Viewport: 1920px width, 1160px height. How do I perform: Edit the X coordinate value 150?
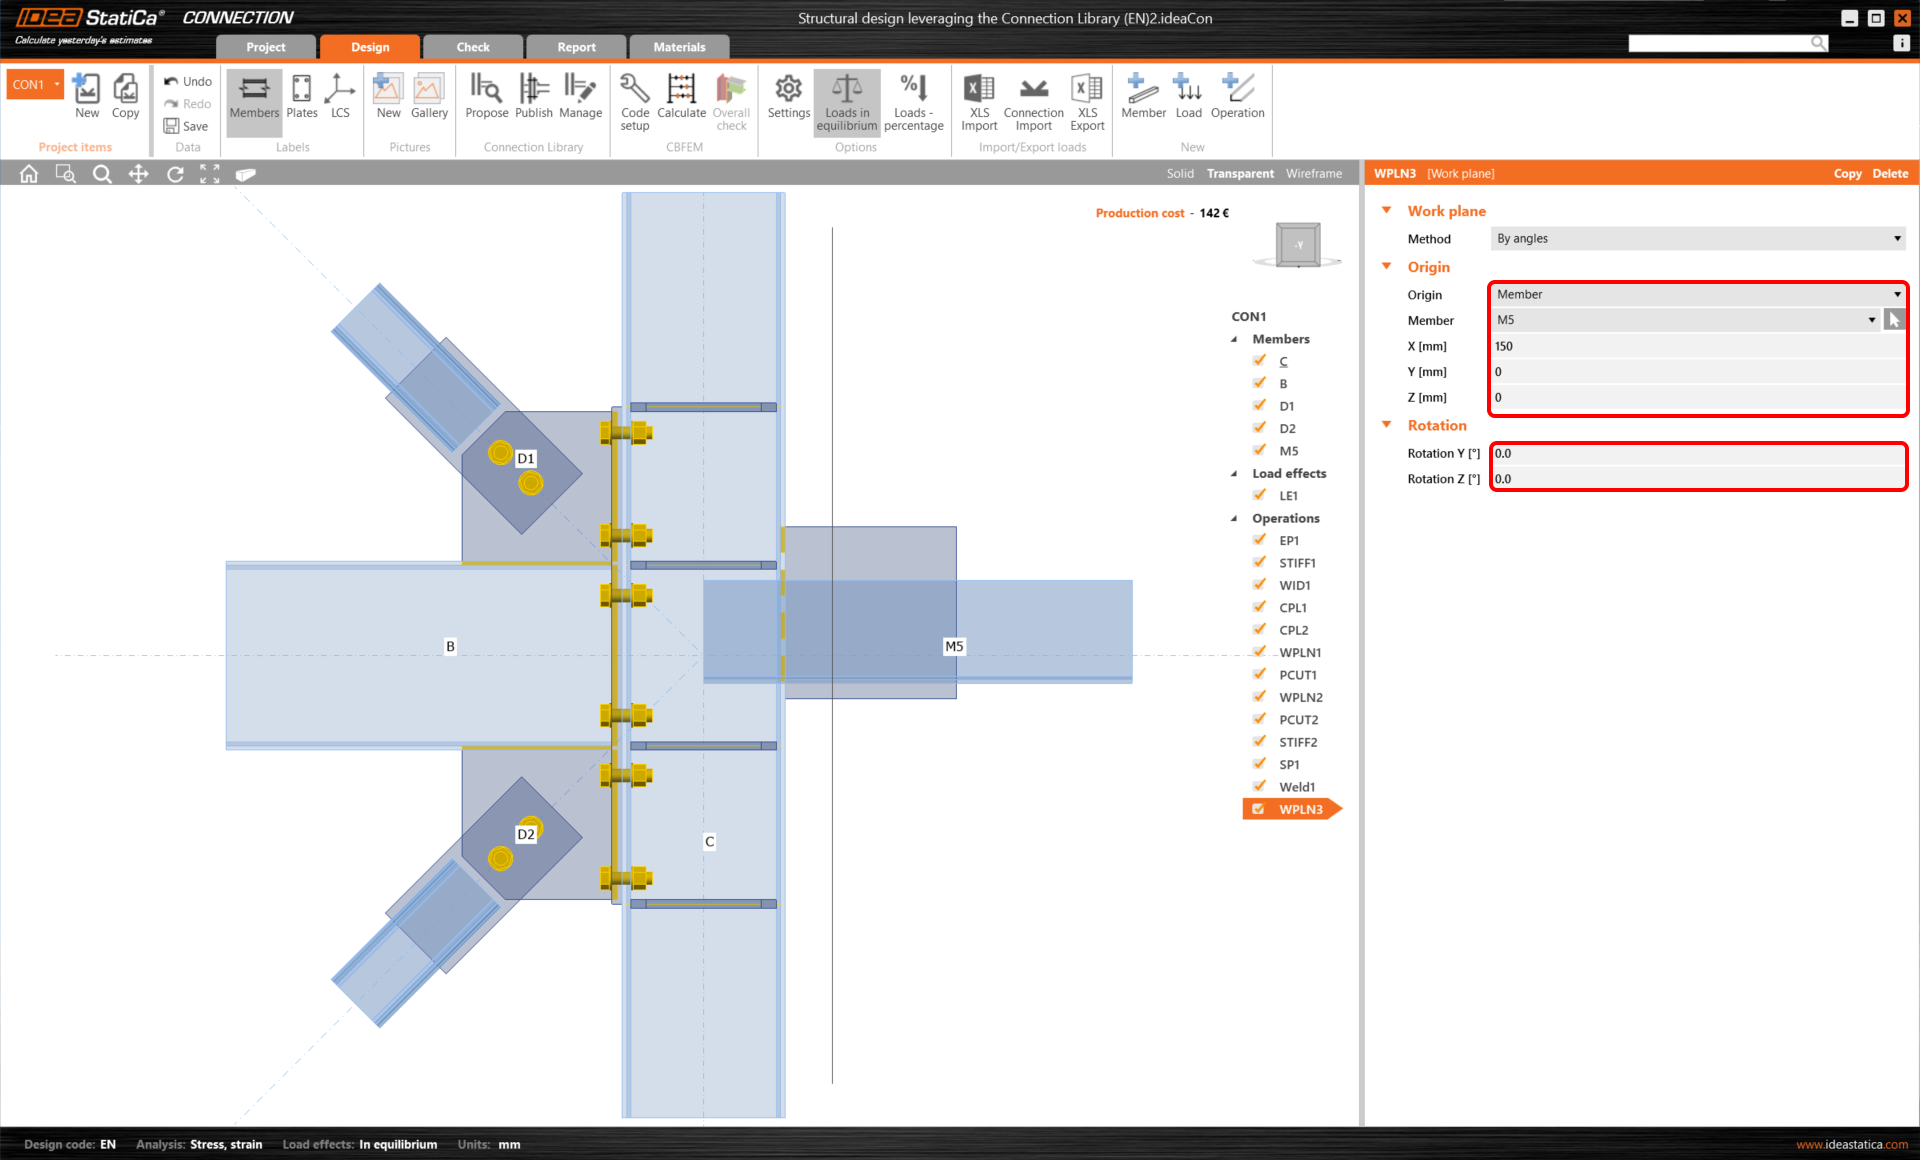1697,346
